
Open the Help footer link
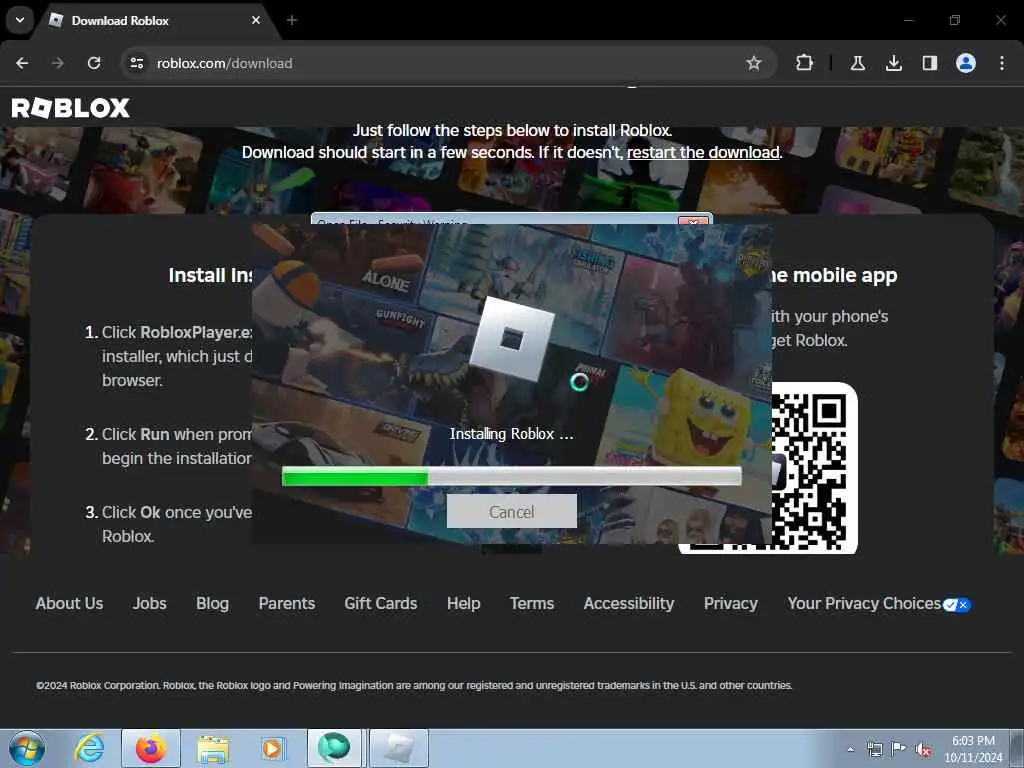464,603
